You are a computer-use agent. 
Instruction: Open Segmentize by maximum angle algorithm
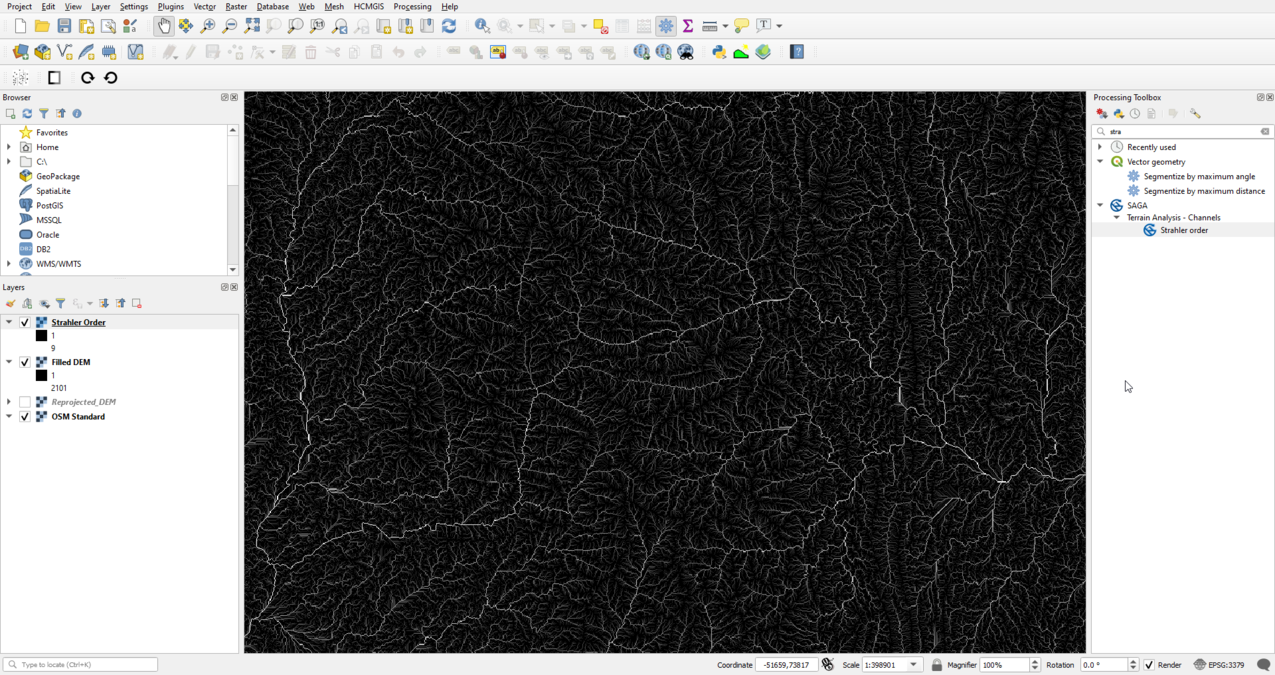(1198, 176)
